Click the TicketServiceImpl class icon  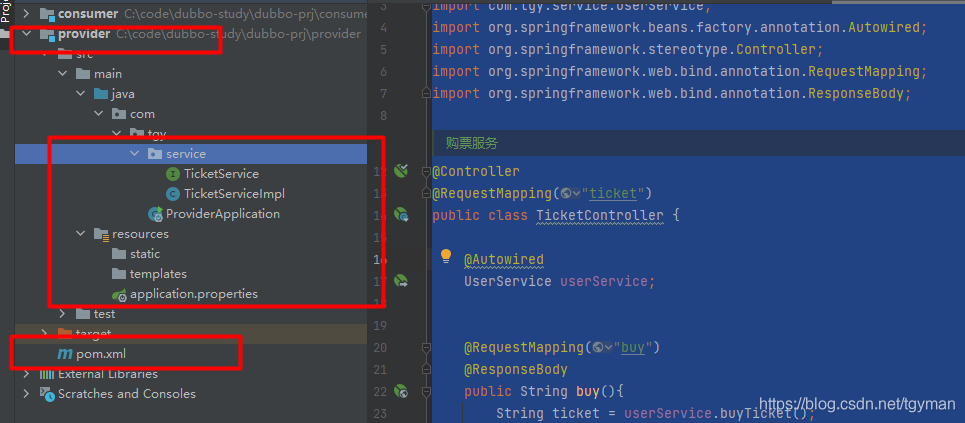pos(173,194)
